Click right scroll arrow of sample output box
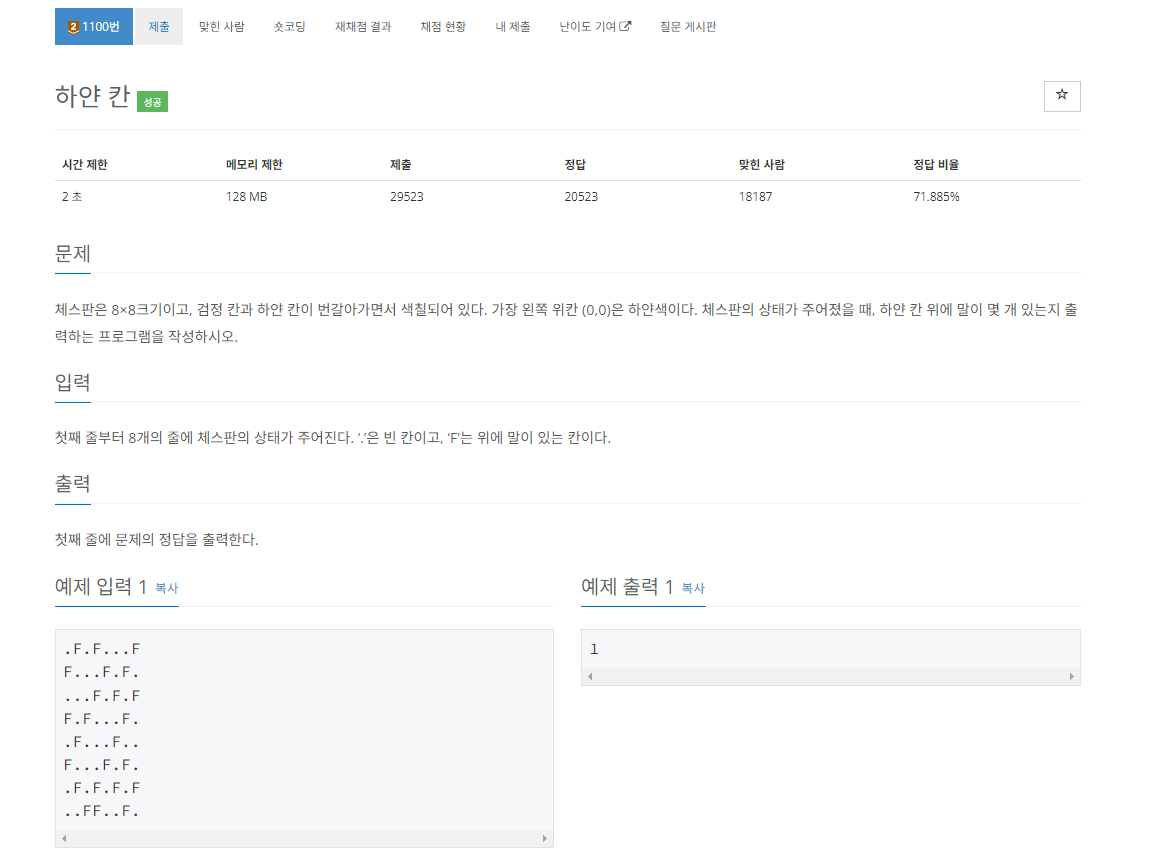1152x867 pixels. (1071, 677)
